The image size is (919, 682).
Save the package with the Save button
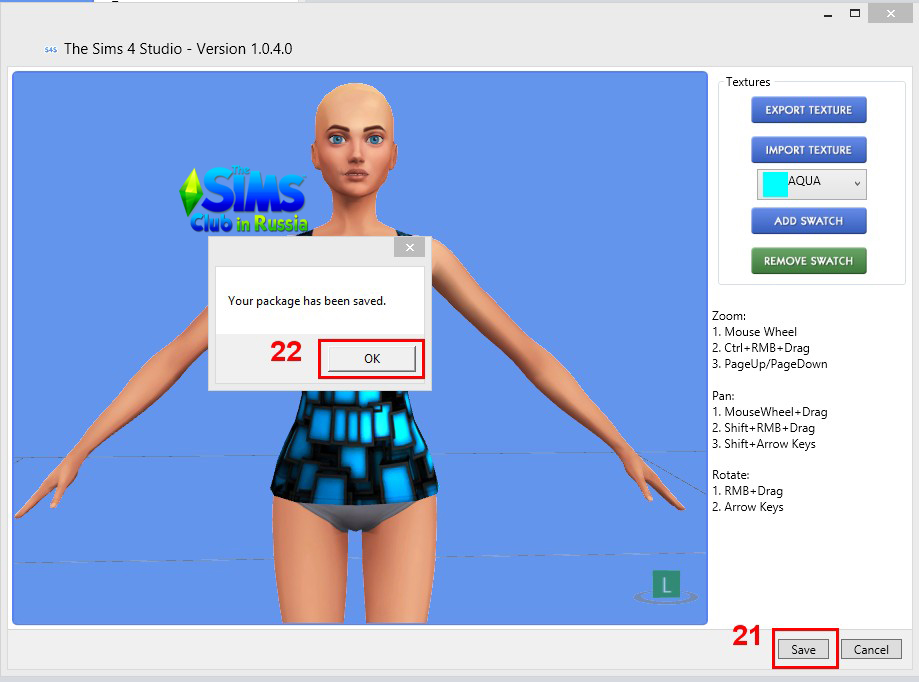click(x=803, y=649)
